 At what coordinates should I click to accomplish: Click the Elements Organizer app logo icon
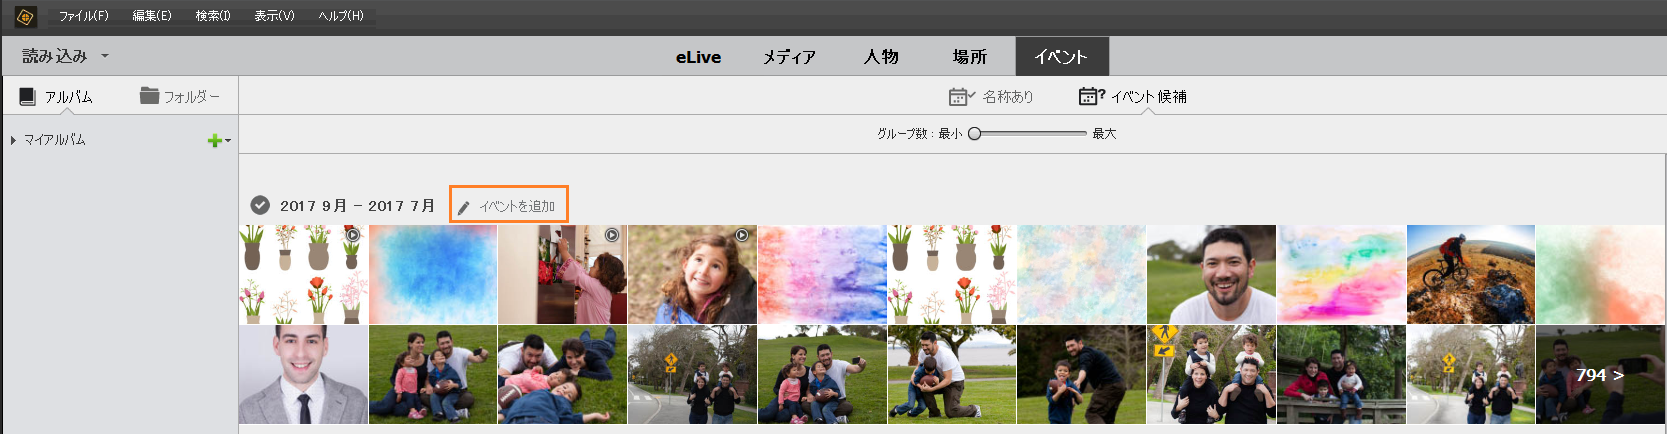pyautogui.click(x=25, y=17)
